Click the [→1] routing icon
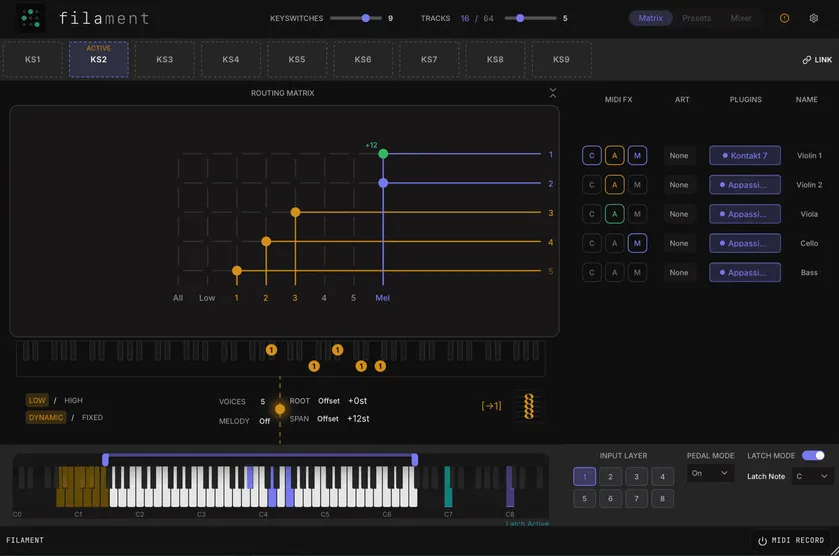 [x=491, y=406]
